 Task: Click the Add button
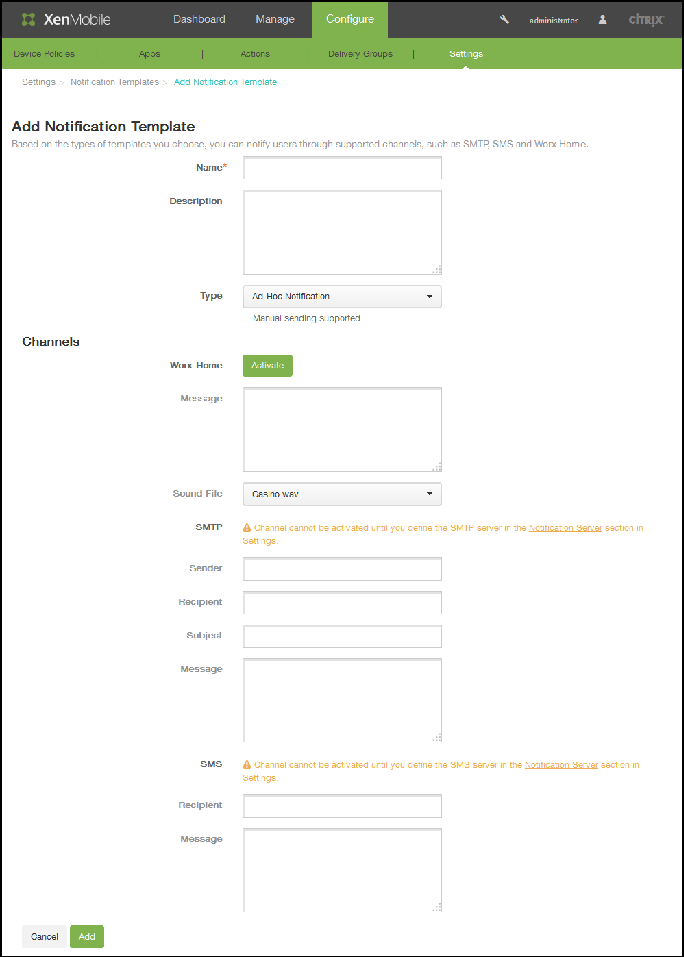(86, 936)
